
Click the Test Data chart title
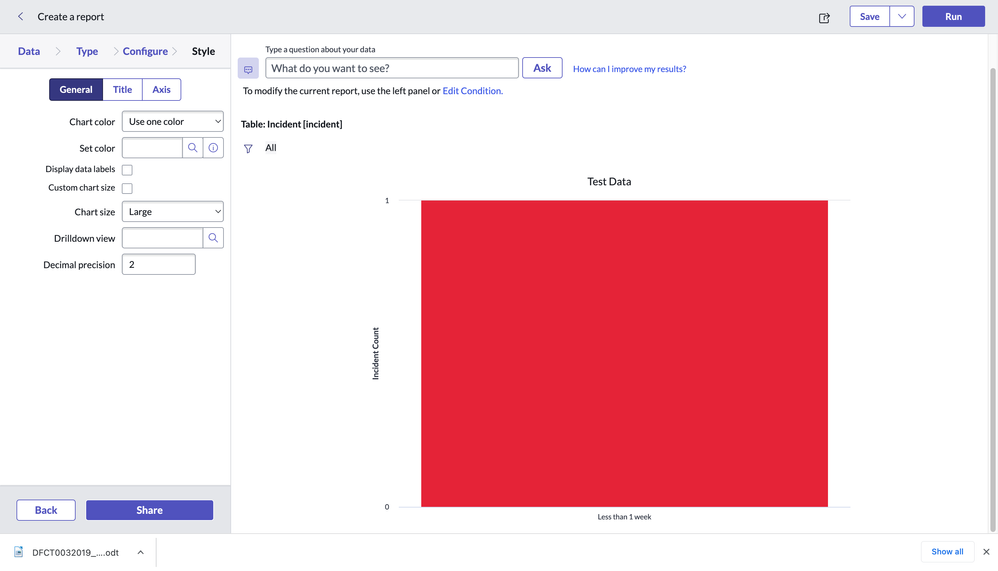click(609, 181)
